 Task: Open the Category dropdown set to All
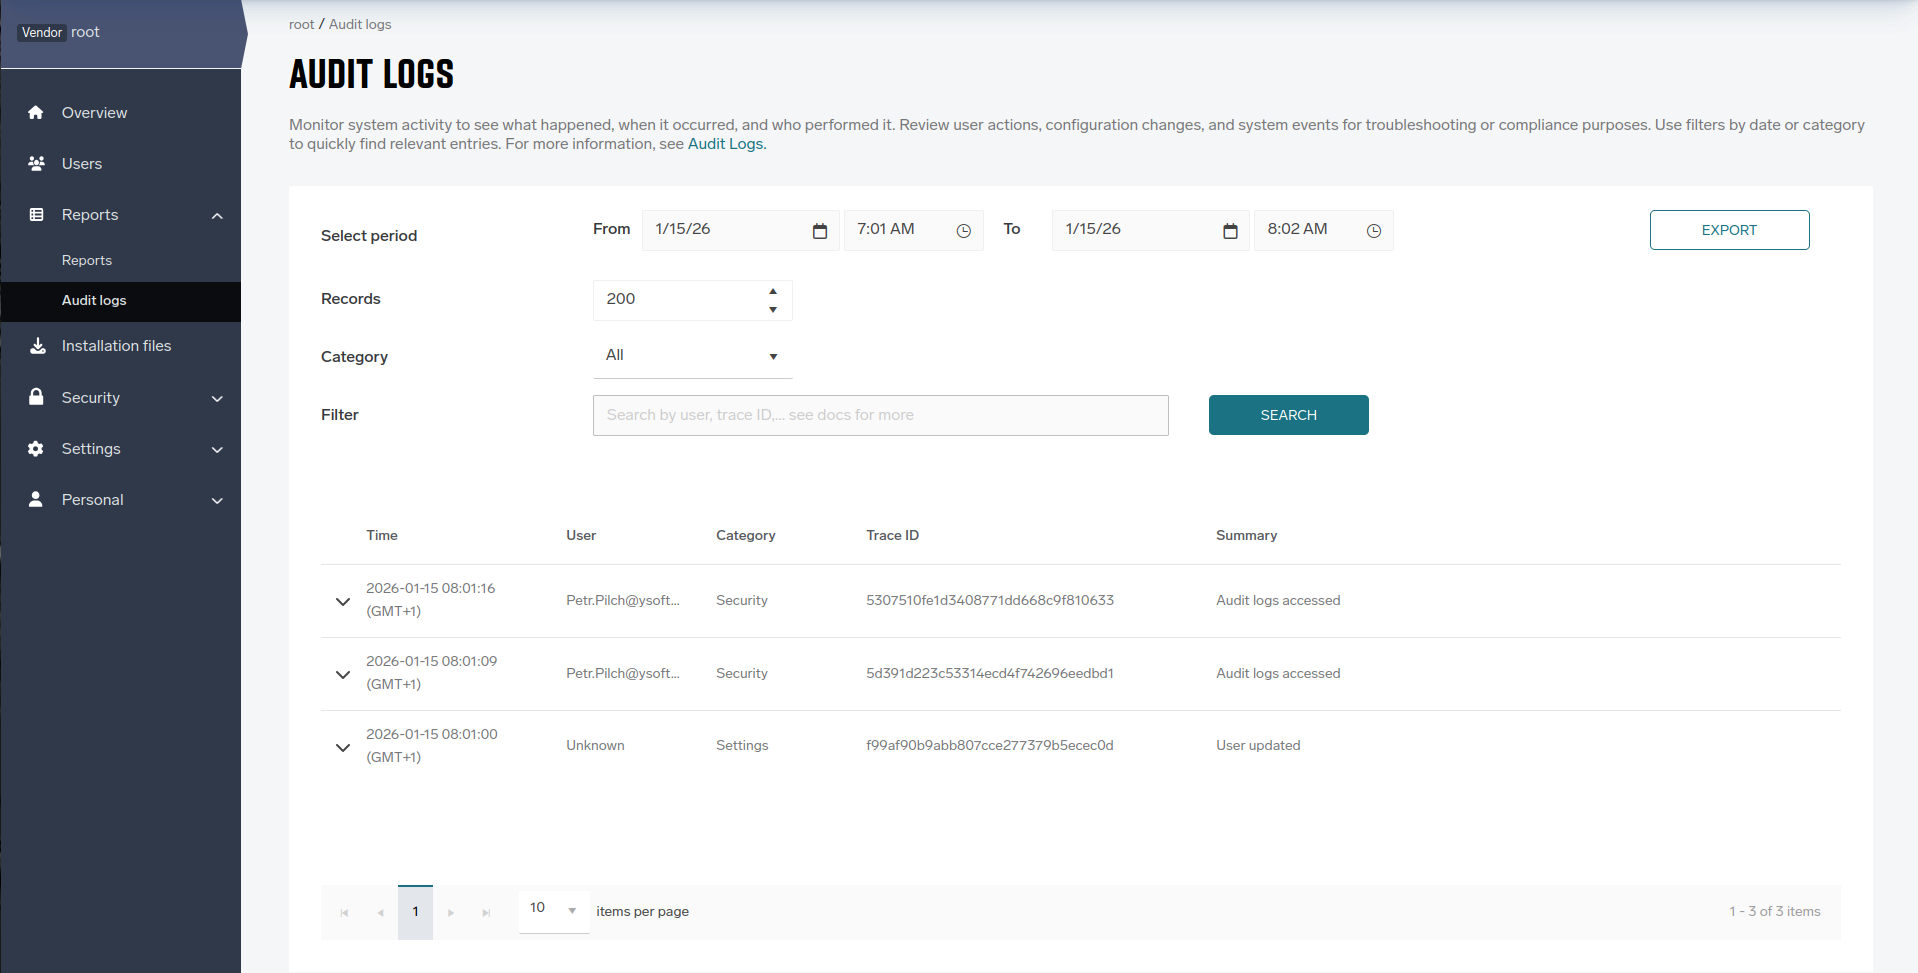(x=692, y=356)
